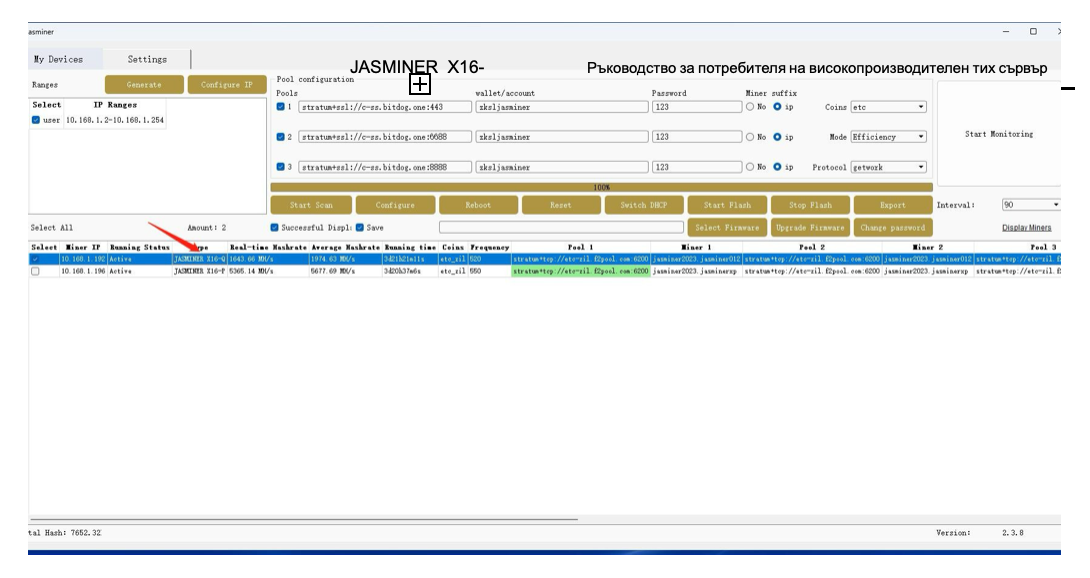Click the pool 3 password field
The image size is (1090, 578).
pos(697,167)
